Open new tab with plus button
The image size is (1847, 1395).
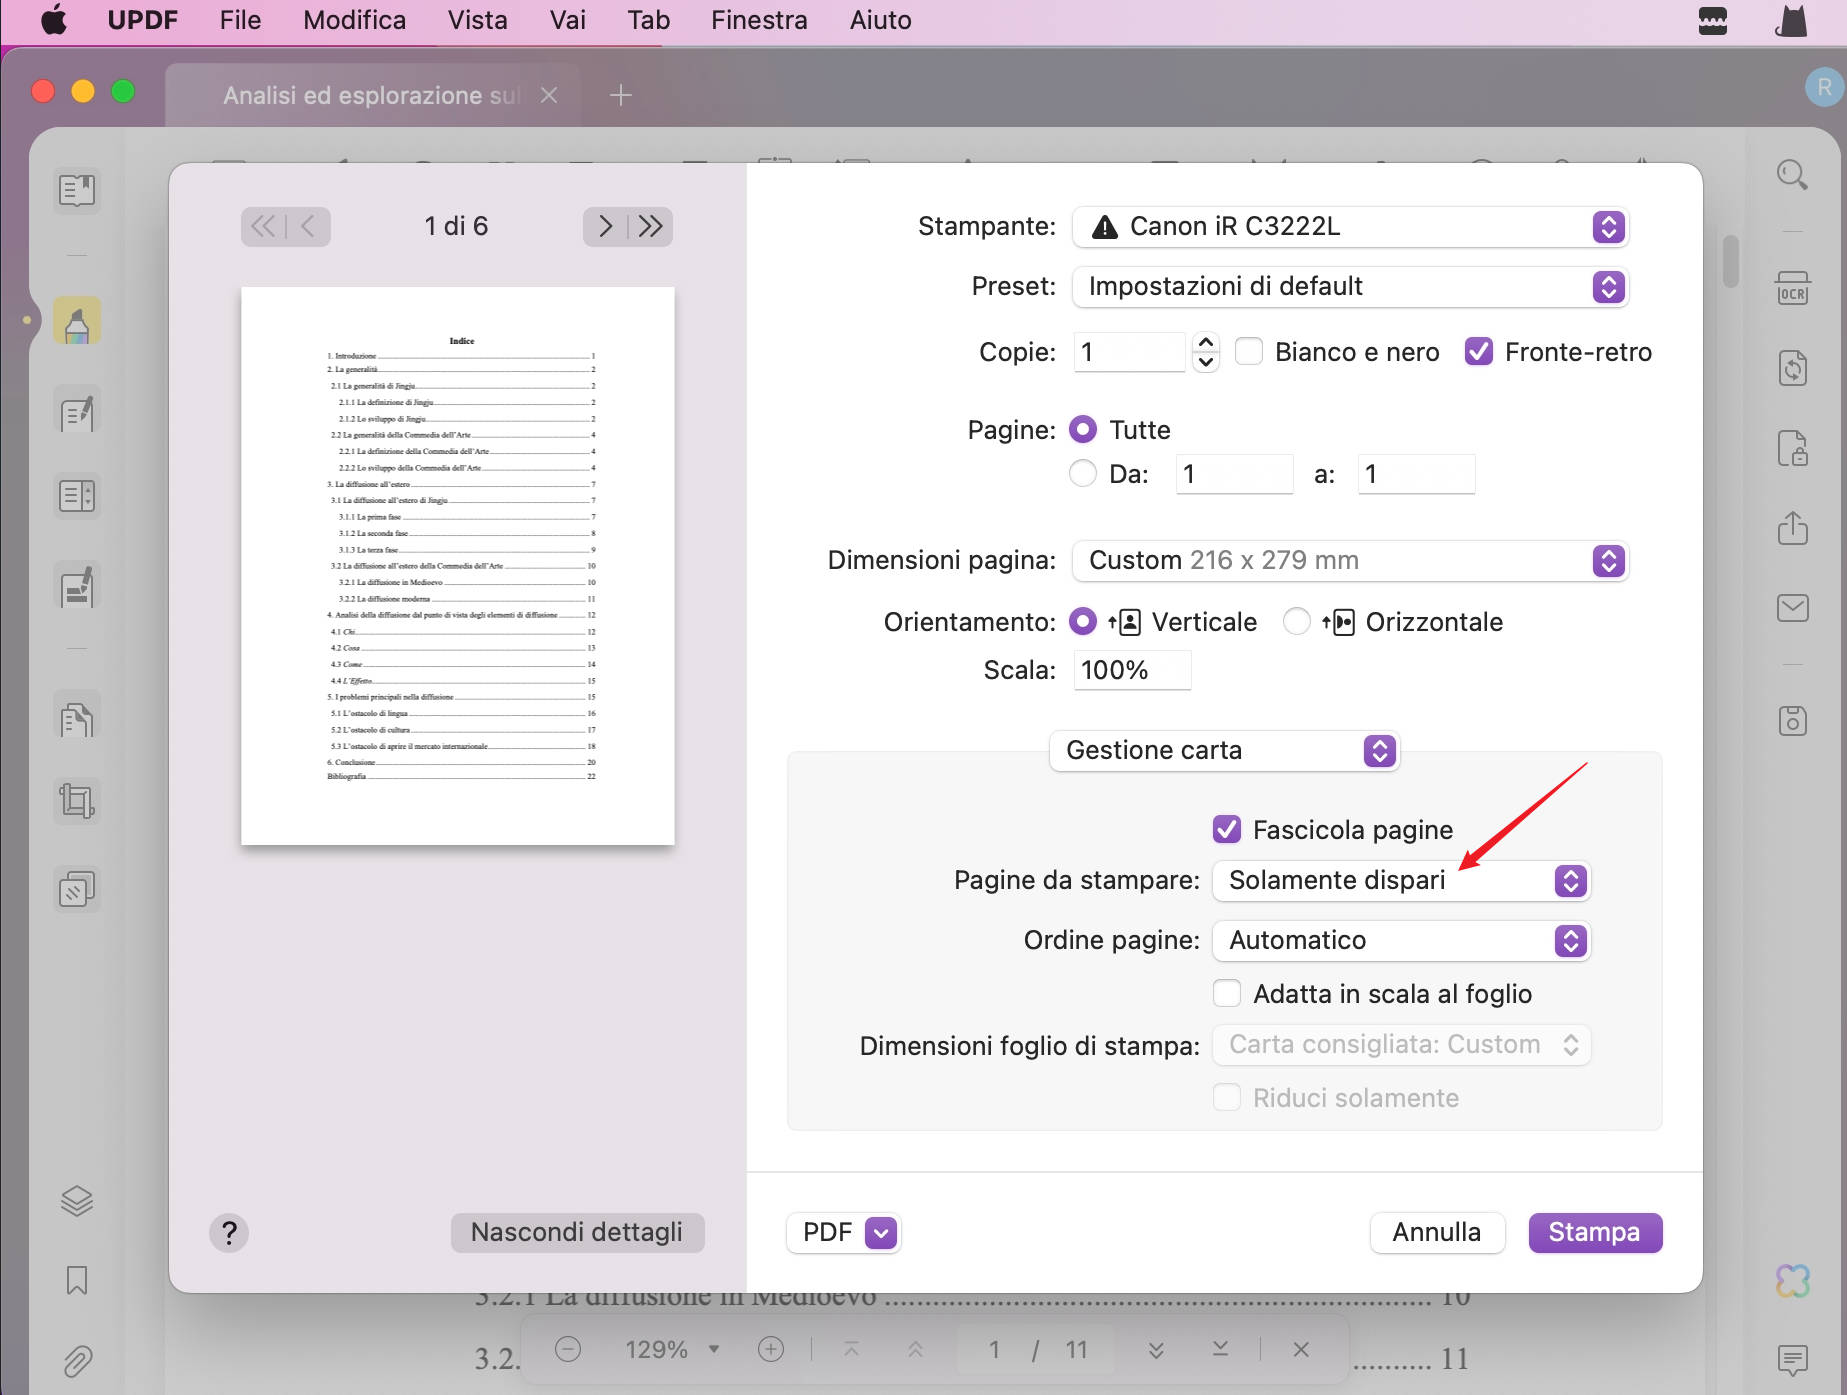621,95
